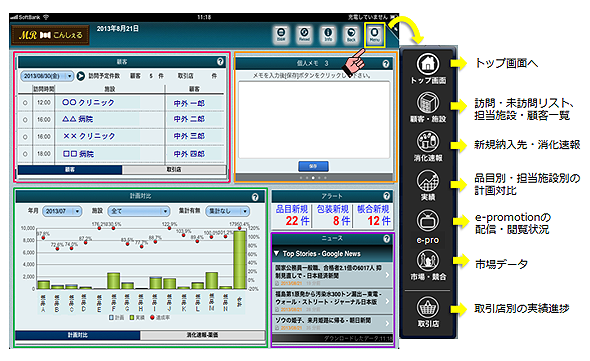Viewport: 590px width, 361px height.
Task: Click the blue 保存 button under memo
Action: pos(313,166)
